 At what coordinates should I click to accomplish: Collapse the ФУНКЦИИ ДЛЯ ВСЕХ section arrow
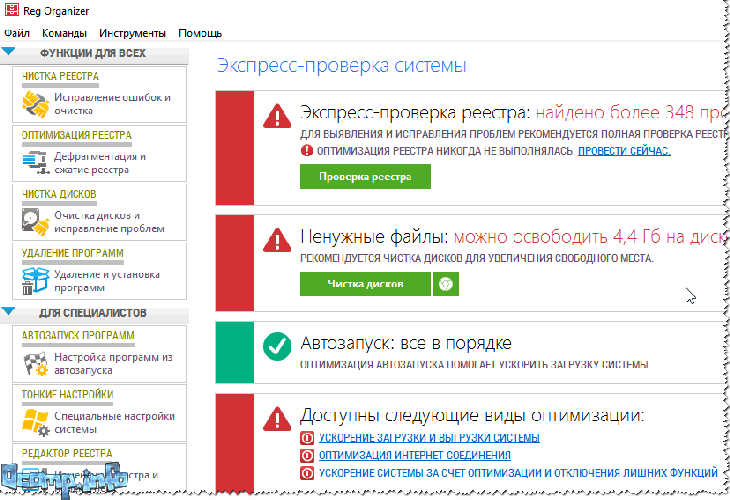click(x=8, y=51)
